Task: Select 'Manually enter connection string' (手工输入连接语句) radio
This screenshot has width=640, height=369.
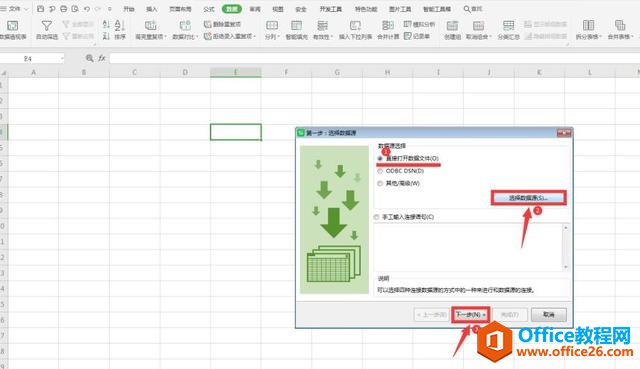Action: coord(376,217)
